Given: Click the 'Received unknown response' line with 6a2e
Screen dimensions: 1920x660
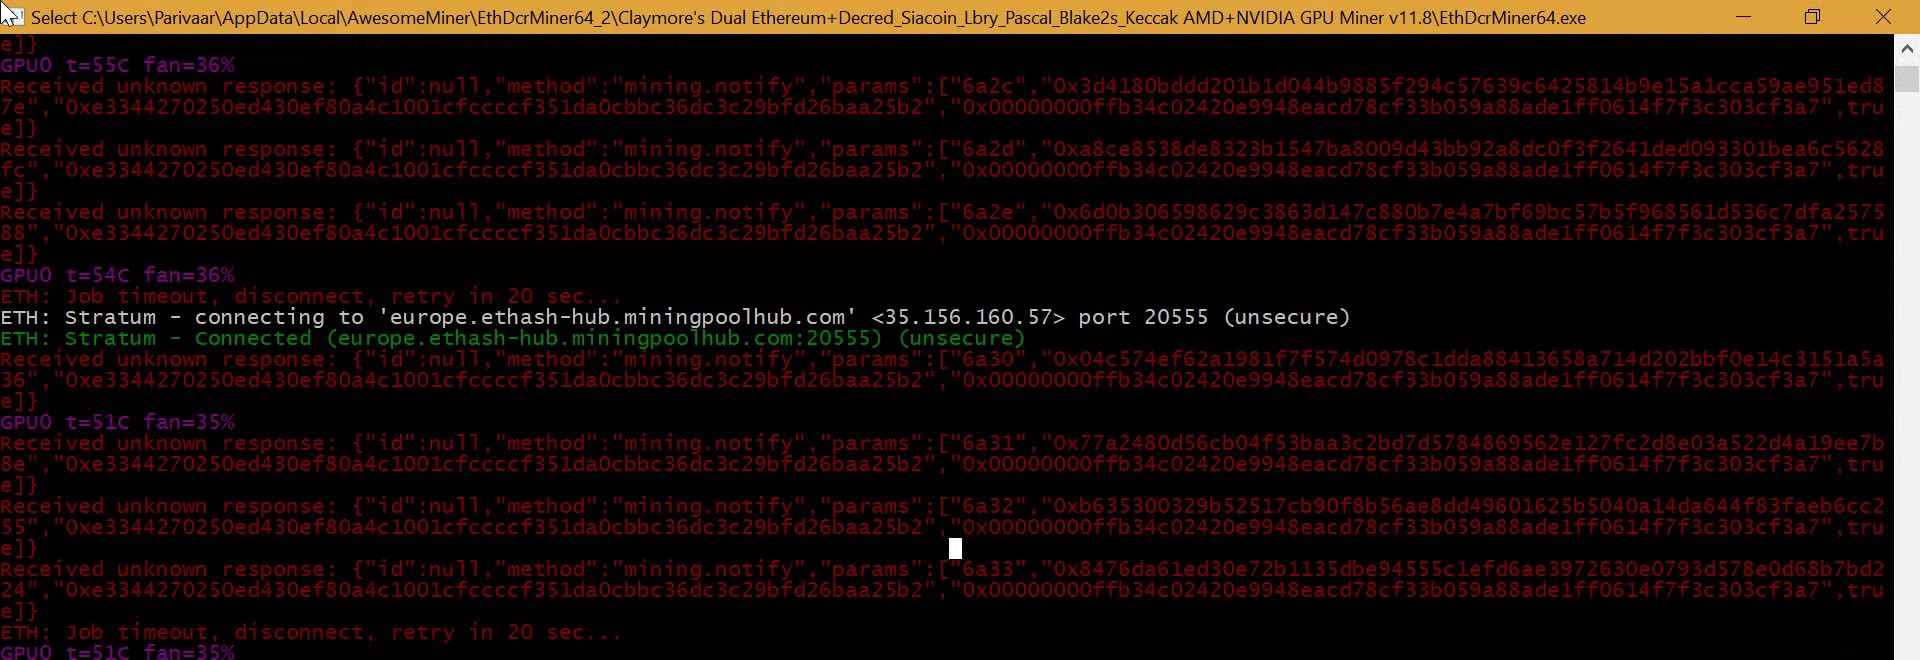Looking at the screenshot, I should 942,212.
